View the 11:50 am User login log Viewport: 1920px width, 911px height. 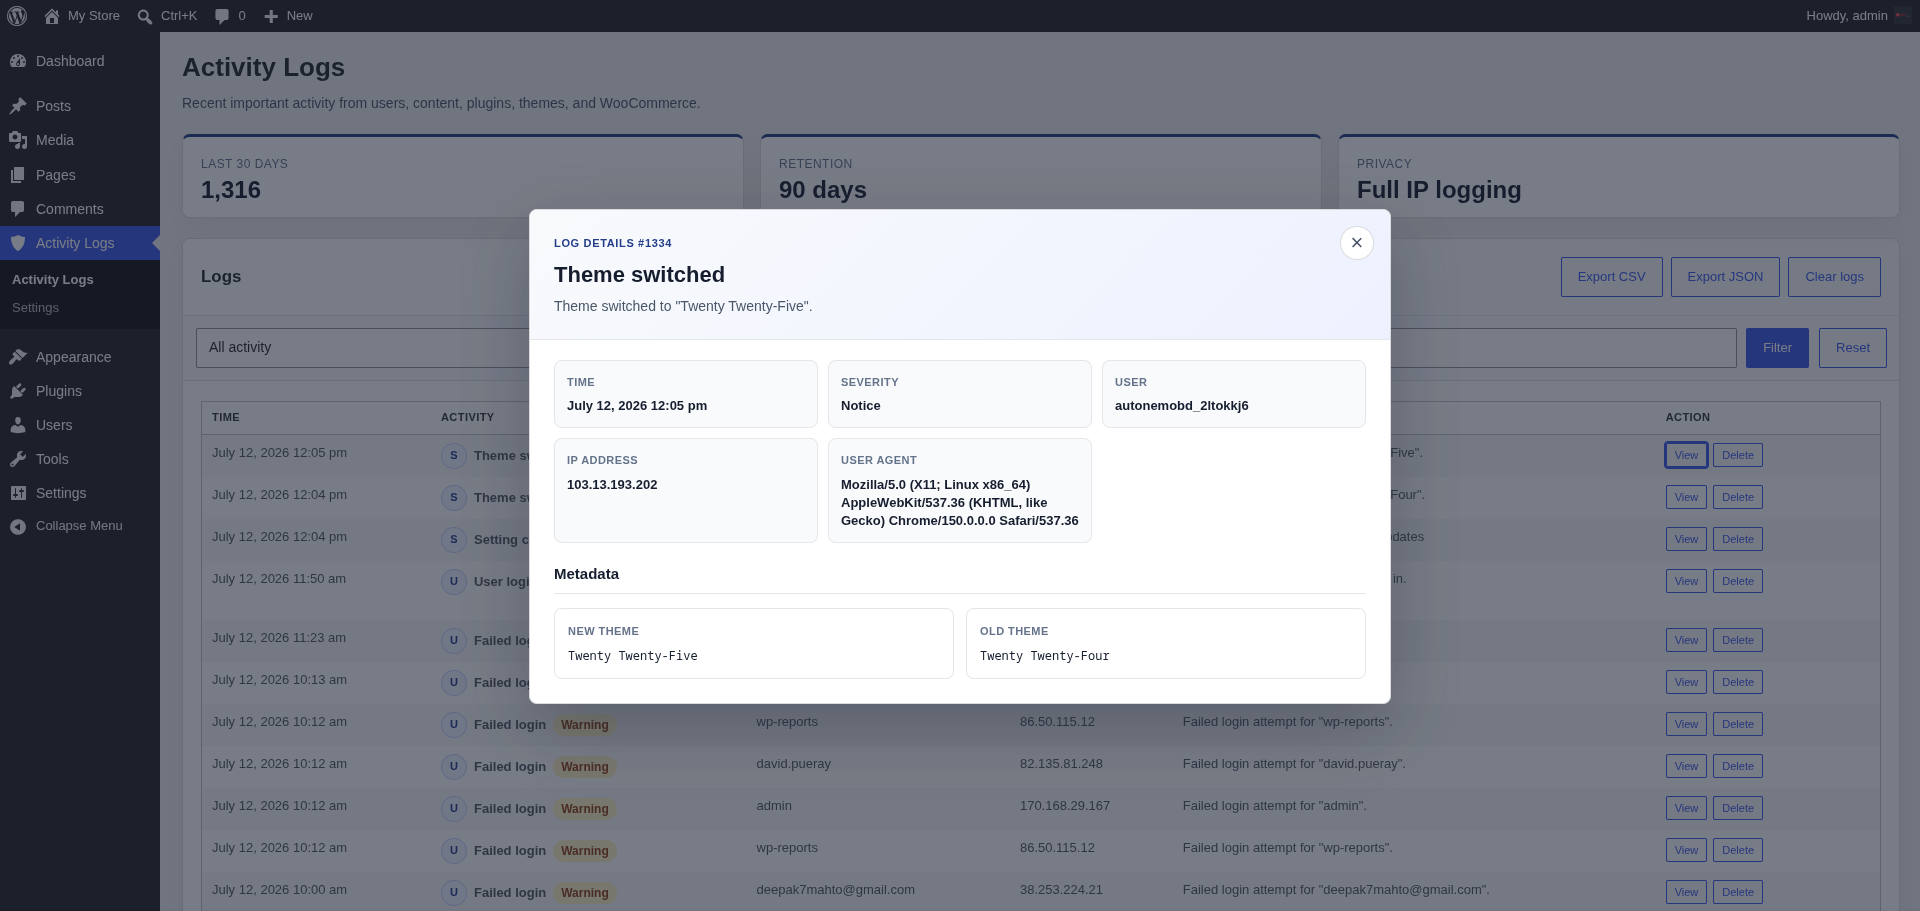pyautogui.click(x=1686, y=581)
